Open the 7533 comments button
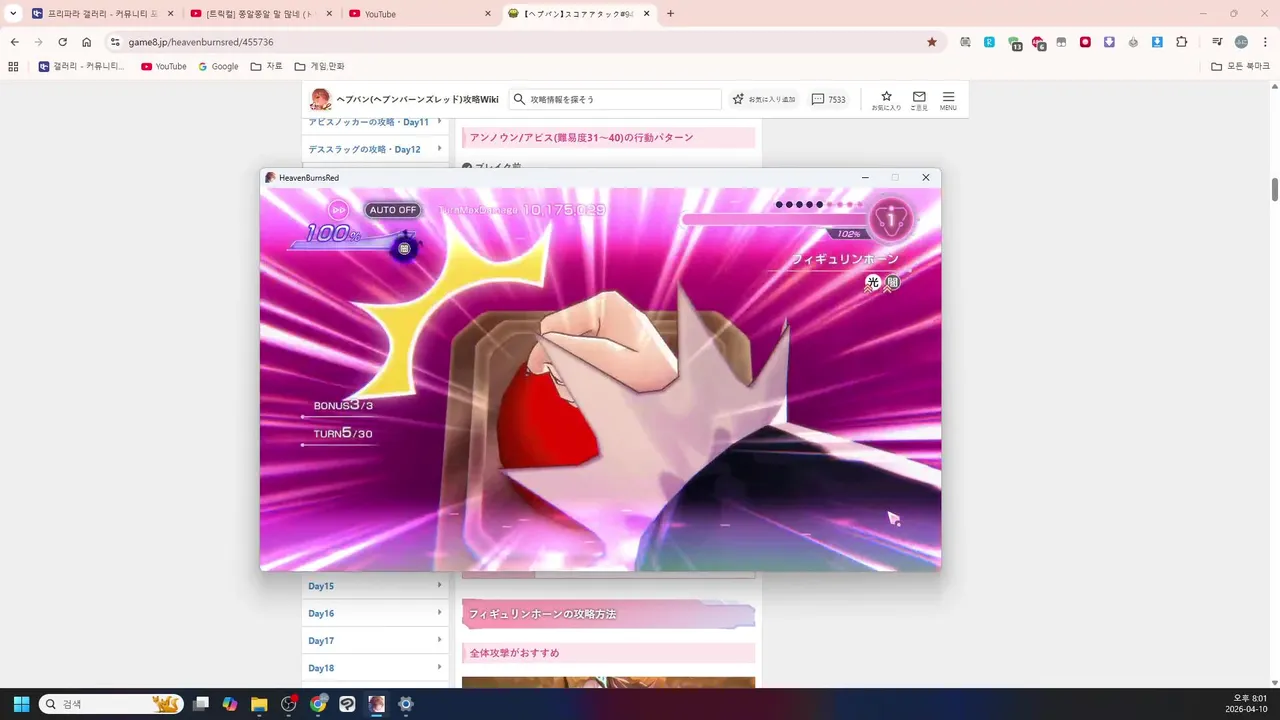1280x720 pixels. [828, 99]
